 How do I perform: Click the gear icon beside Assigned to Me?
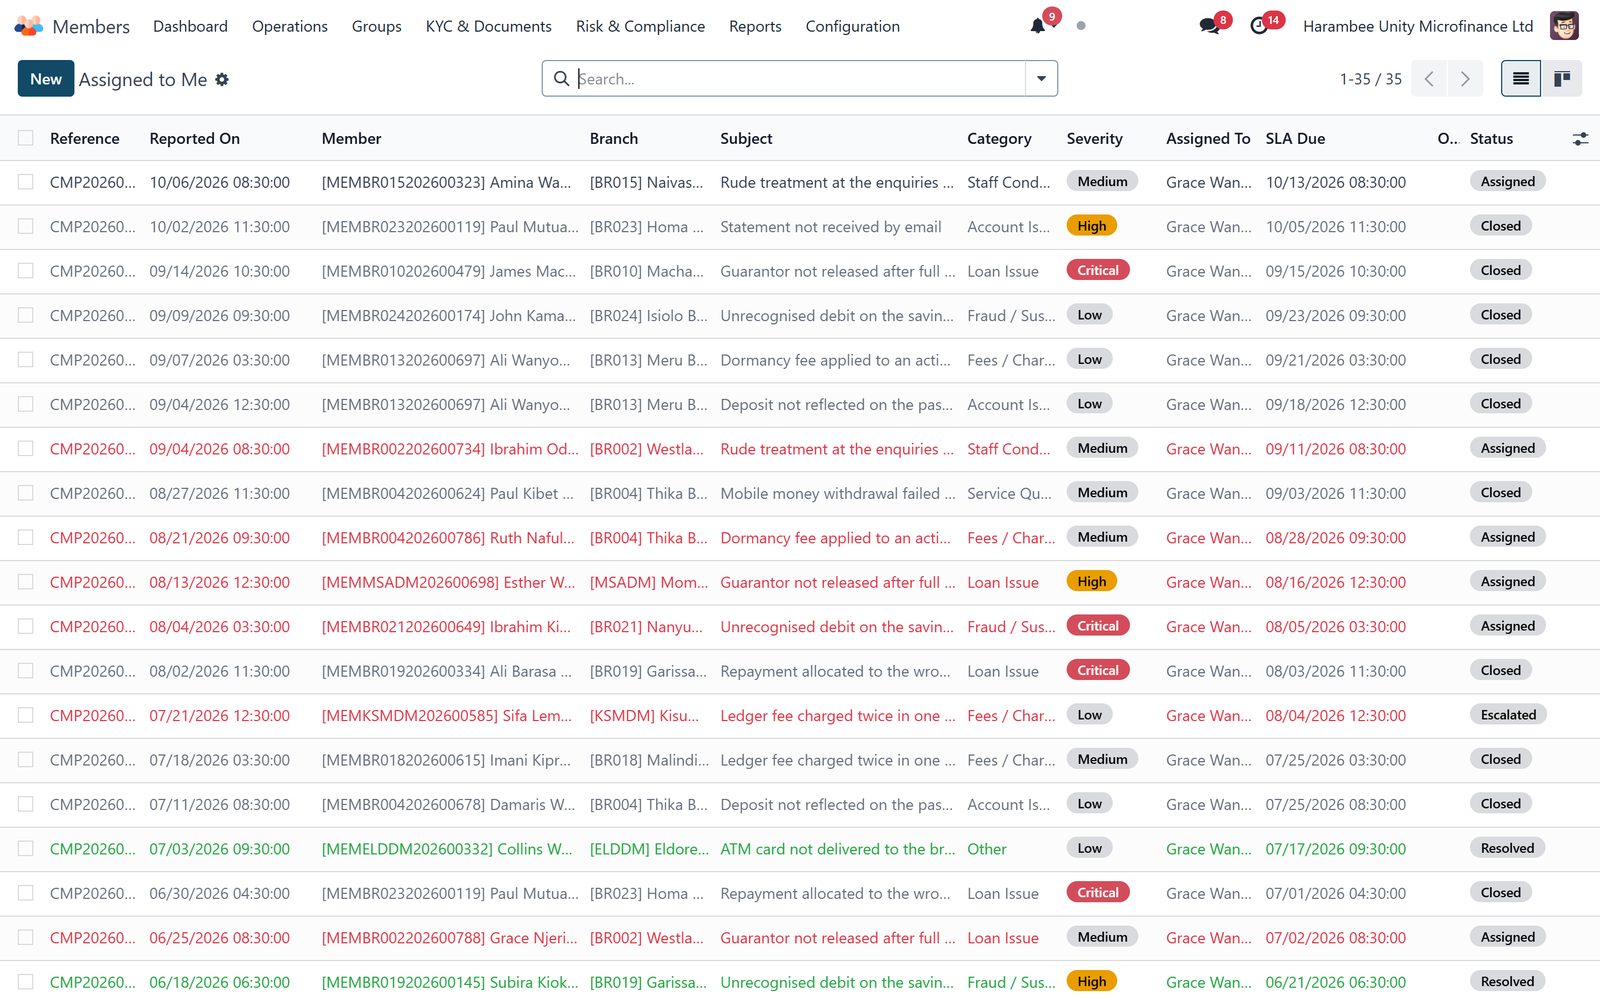tap(222, 79)
